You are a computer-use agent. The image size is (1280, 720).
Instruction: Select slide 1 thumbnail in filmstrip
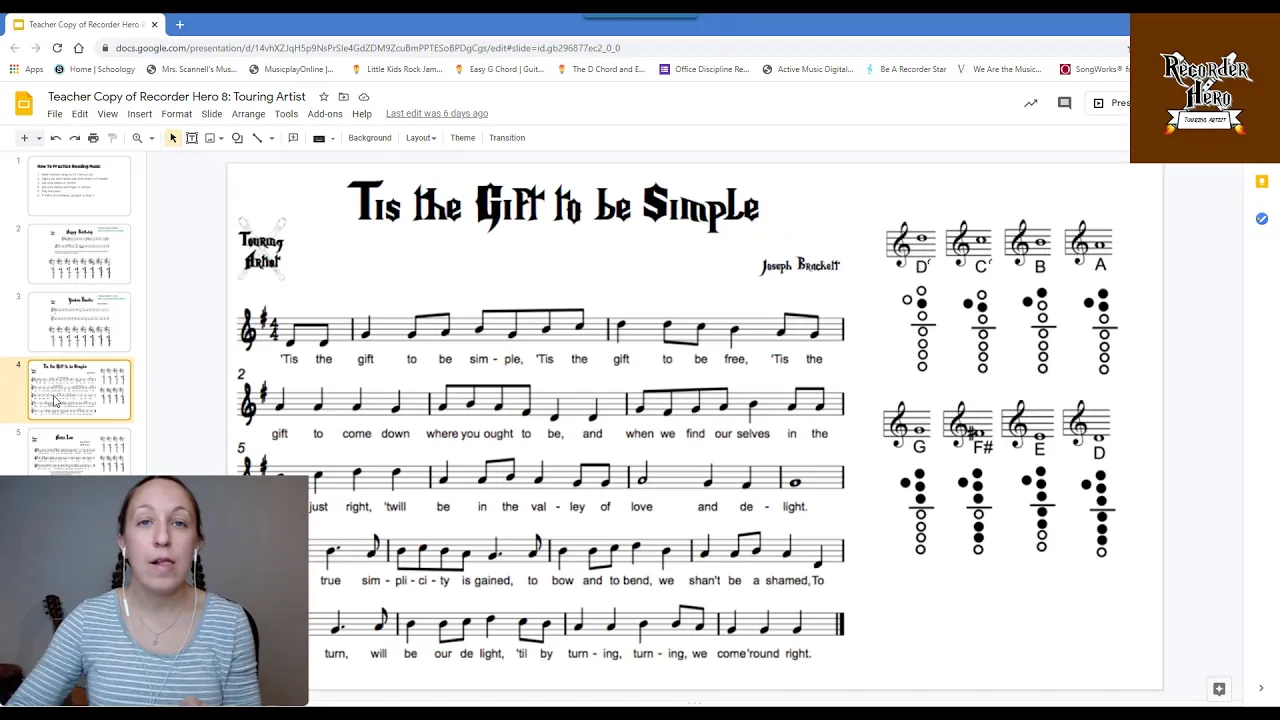79,185
